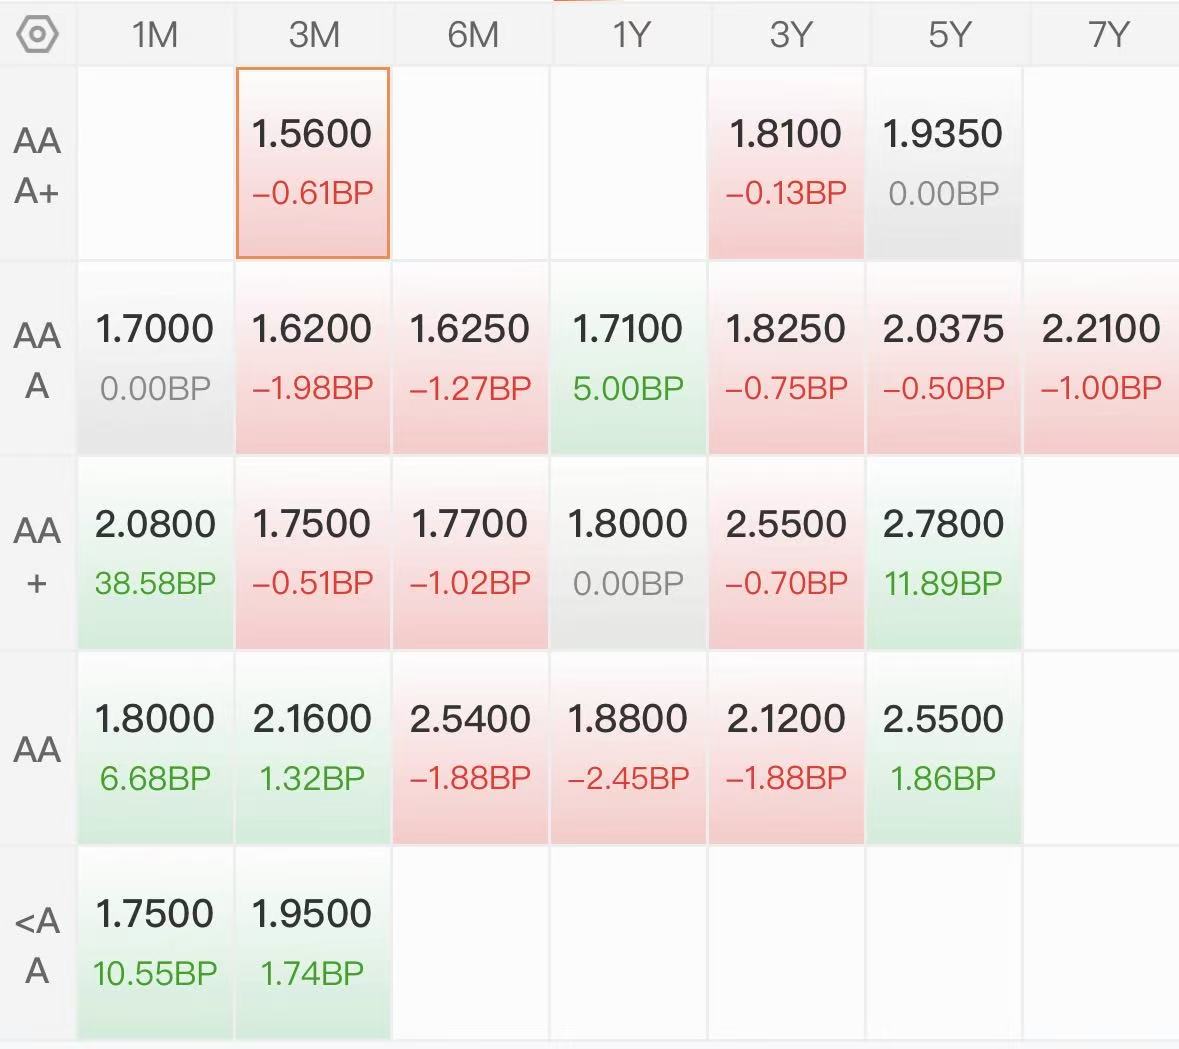Click <AA 3M cell showing 1.9500
The height and width of the screenshot is (1049, 1179).
(x=313, y=942)
